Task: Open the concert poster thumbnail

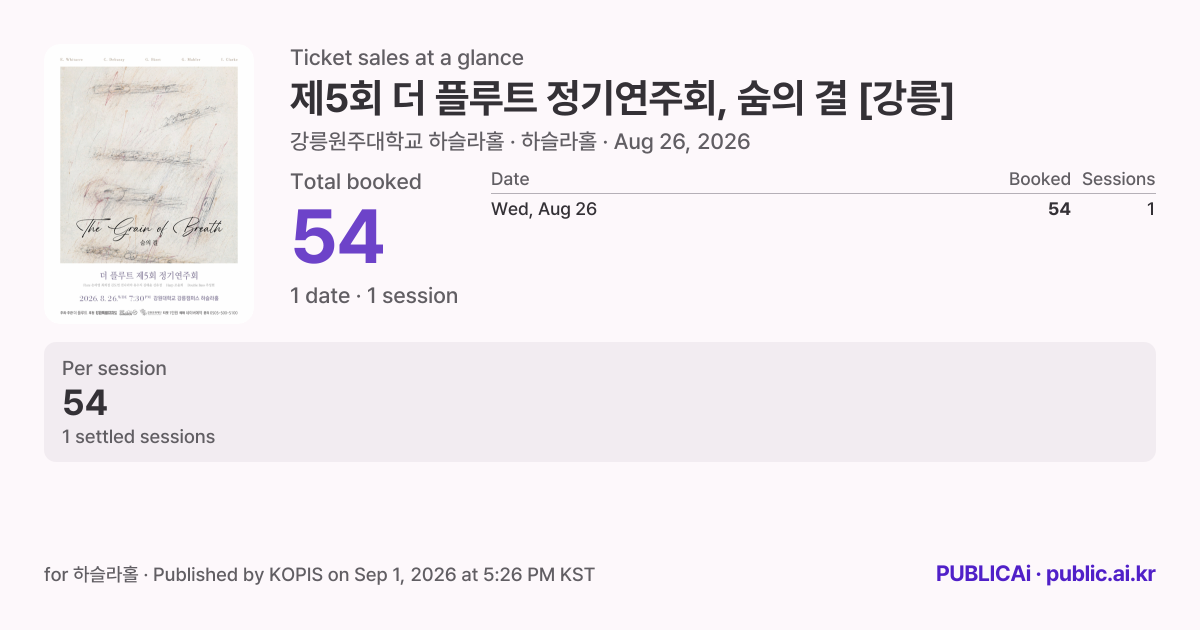Action: click(x=149, y=184)
